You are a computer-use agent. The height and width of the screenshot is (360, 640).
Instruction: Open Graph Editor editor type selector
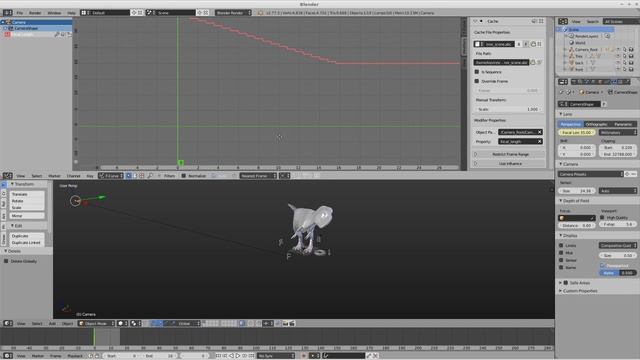(8, 176)
